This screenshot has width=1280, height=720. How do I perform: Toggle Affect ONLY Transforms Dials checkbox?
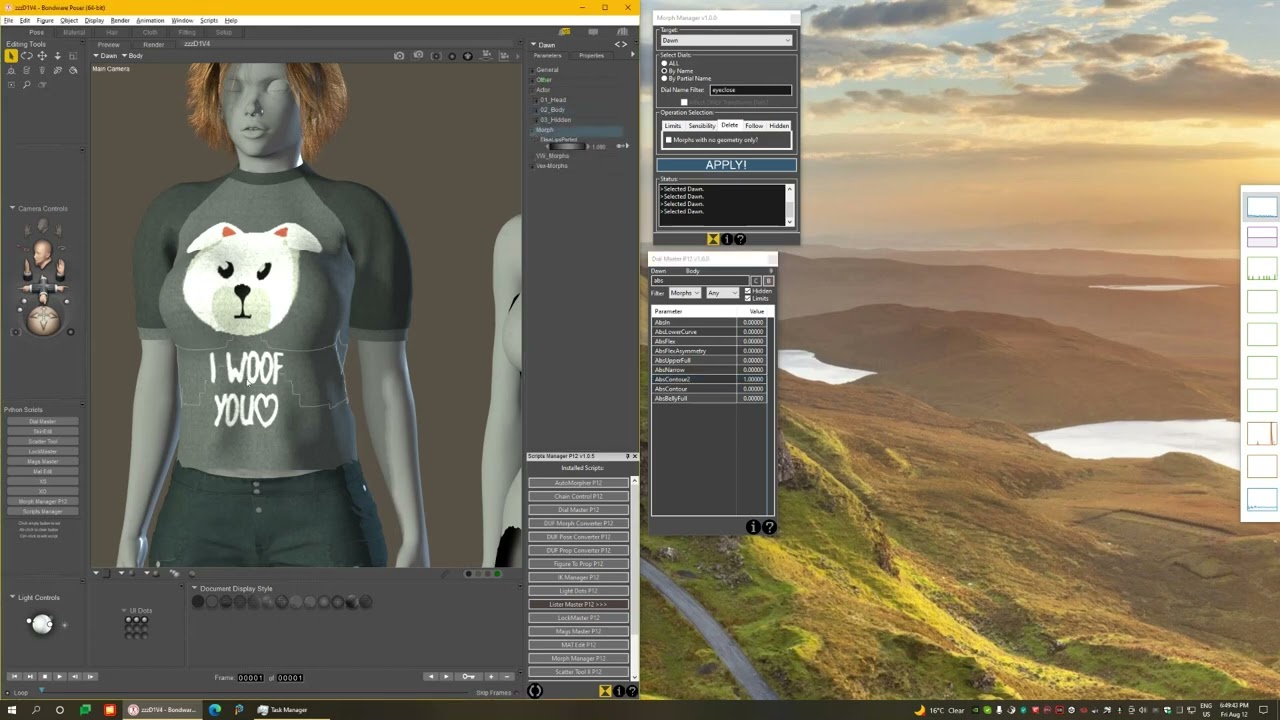click(684, 102)
